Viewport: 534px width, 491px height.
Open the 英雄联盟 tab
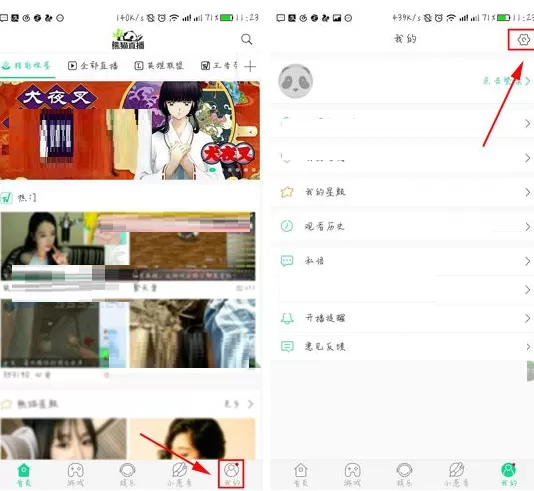pos(159,65)
